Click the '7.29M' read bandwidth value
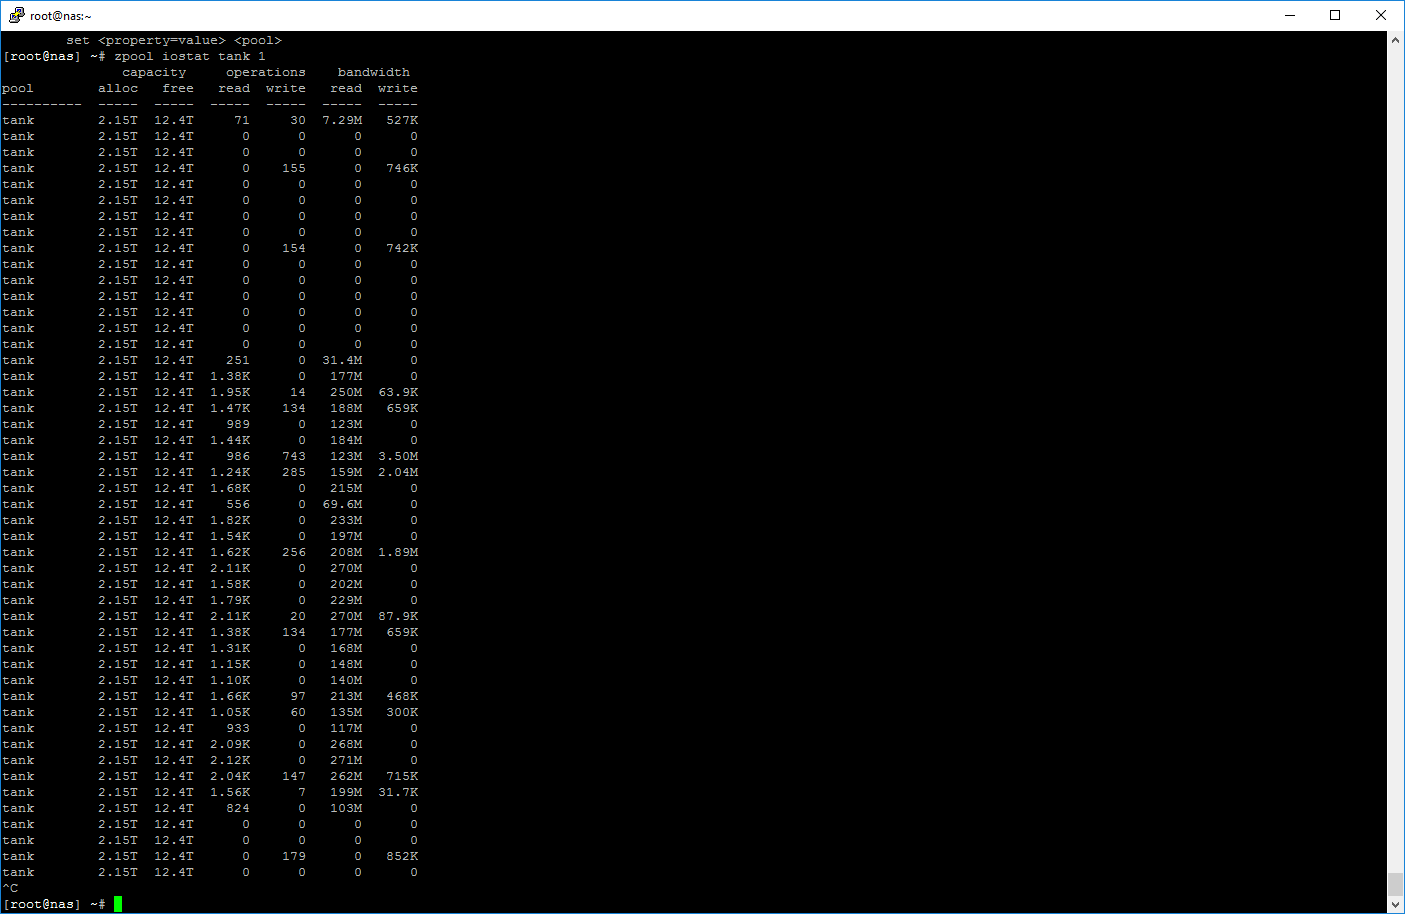The image size is (1405, 914). coord(342,120)
